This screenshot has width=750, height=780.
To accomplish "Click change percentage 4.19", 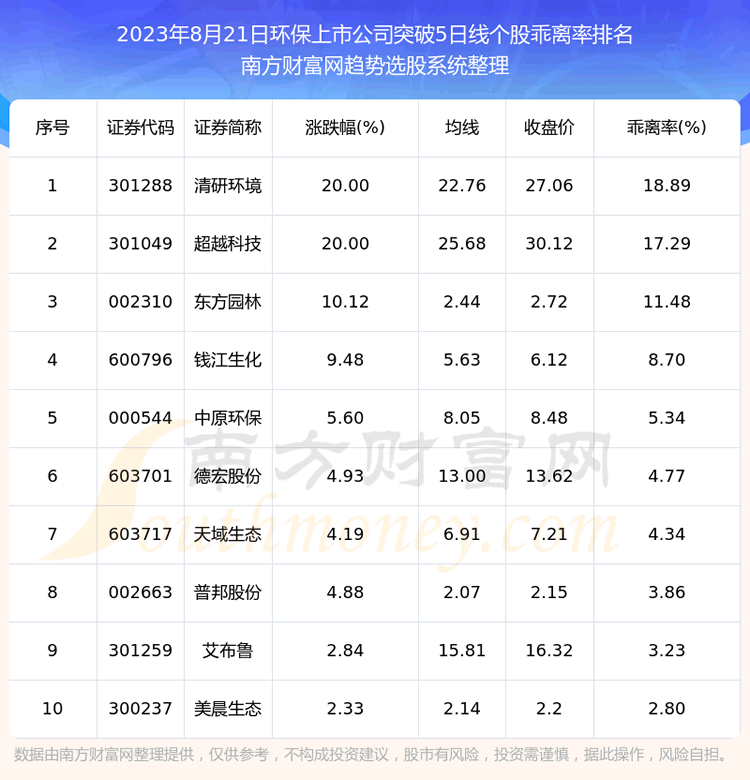I will tap(345, 534).
